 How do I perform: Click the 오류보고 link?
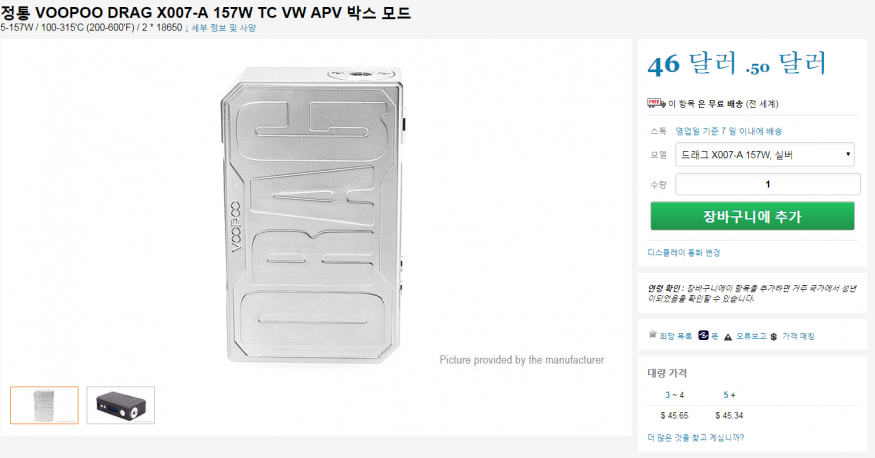(749, 337)
